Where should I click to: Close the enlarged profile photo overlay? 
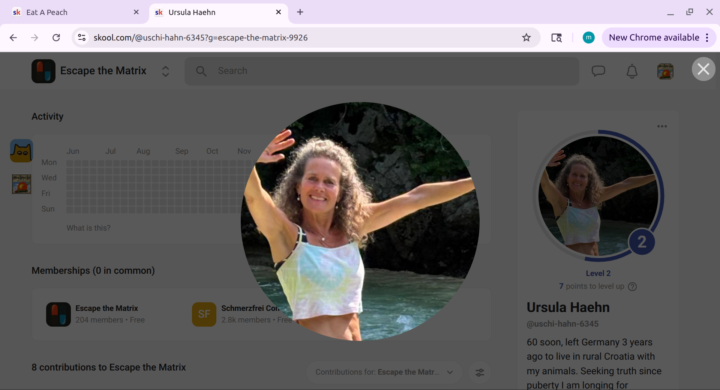pyautogui.click(x=703, y=69)
